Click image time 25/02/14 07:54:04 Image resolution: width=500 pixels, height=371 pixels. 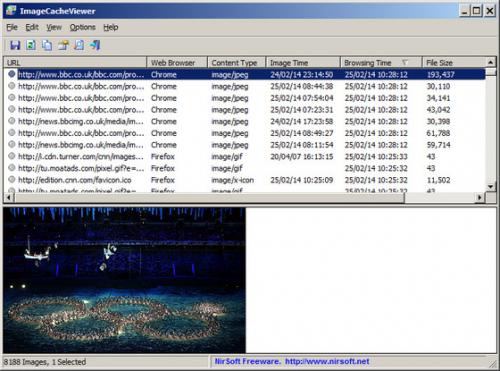(x=302, y=98)
